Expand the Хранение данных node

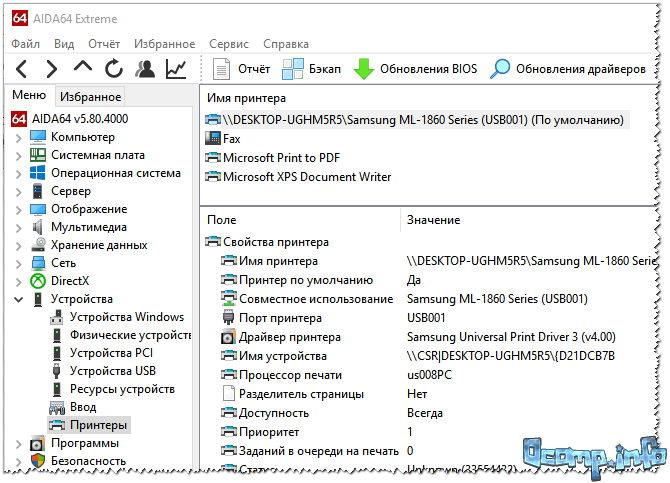18,246
